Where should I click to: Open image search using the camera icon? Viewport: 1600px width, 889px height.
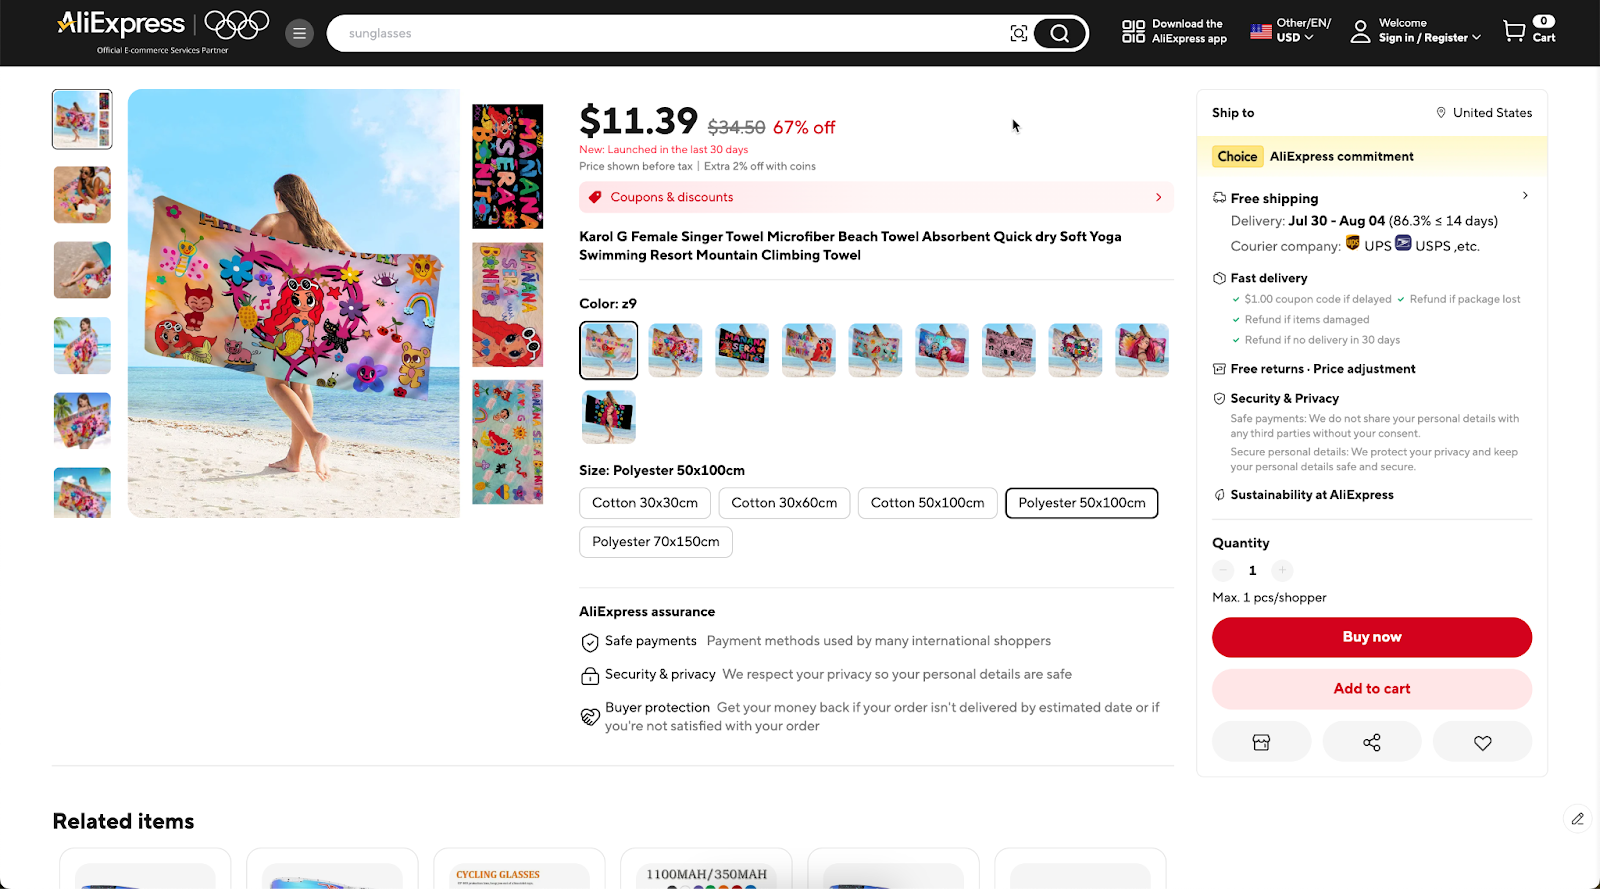click(x=1018, y=32)
